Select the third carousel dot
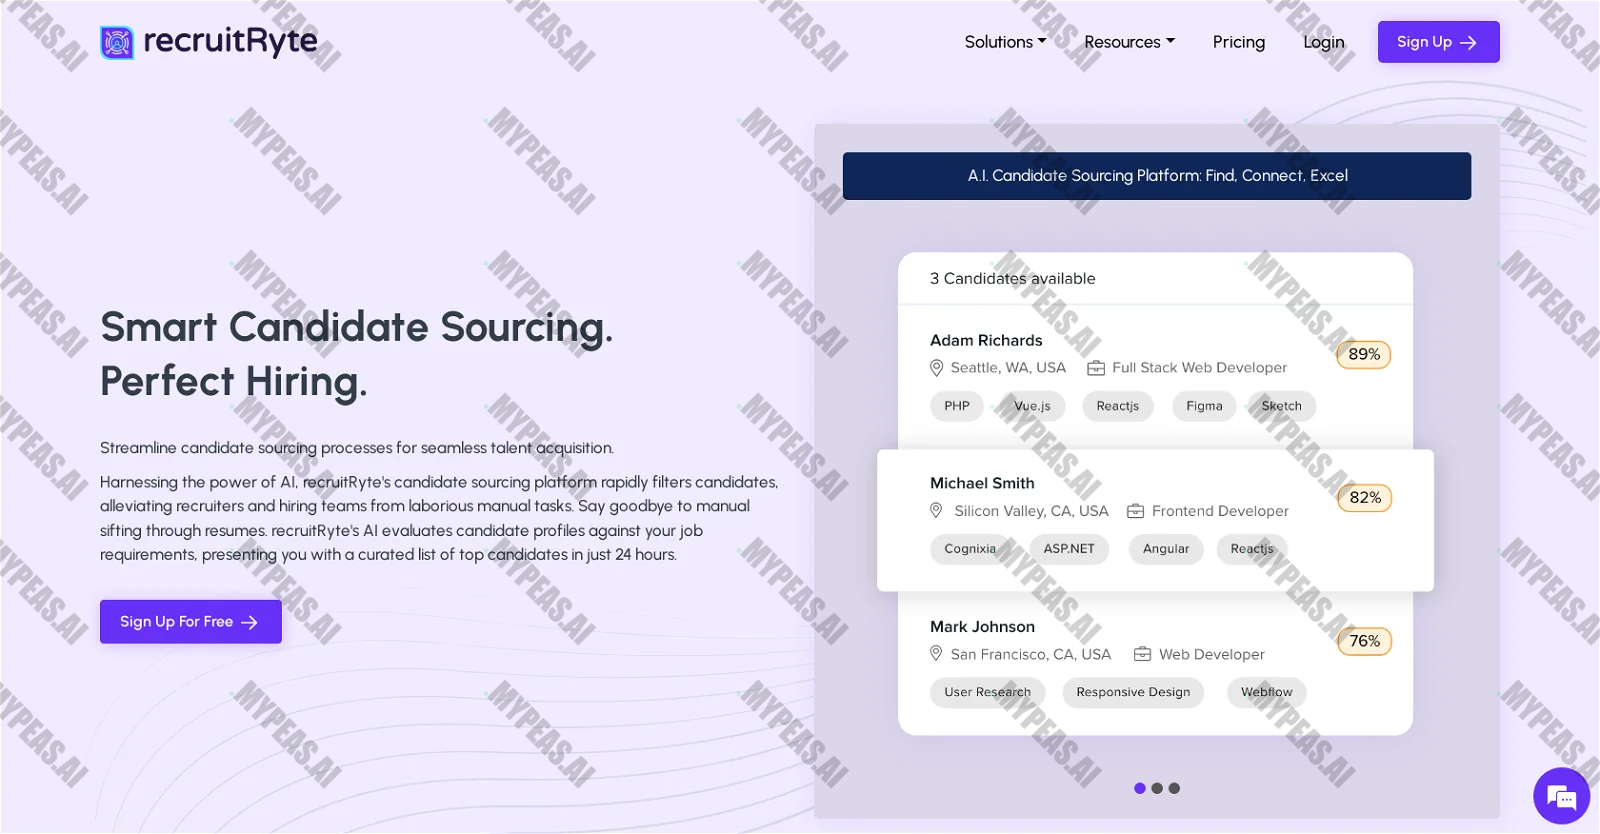The height and width of the screenshot is (834, 1600). 1174,788
